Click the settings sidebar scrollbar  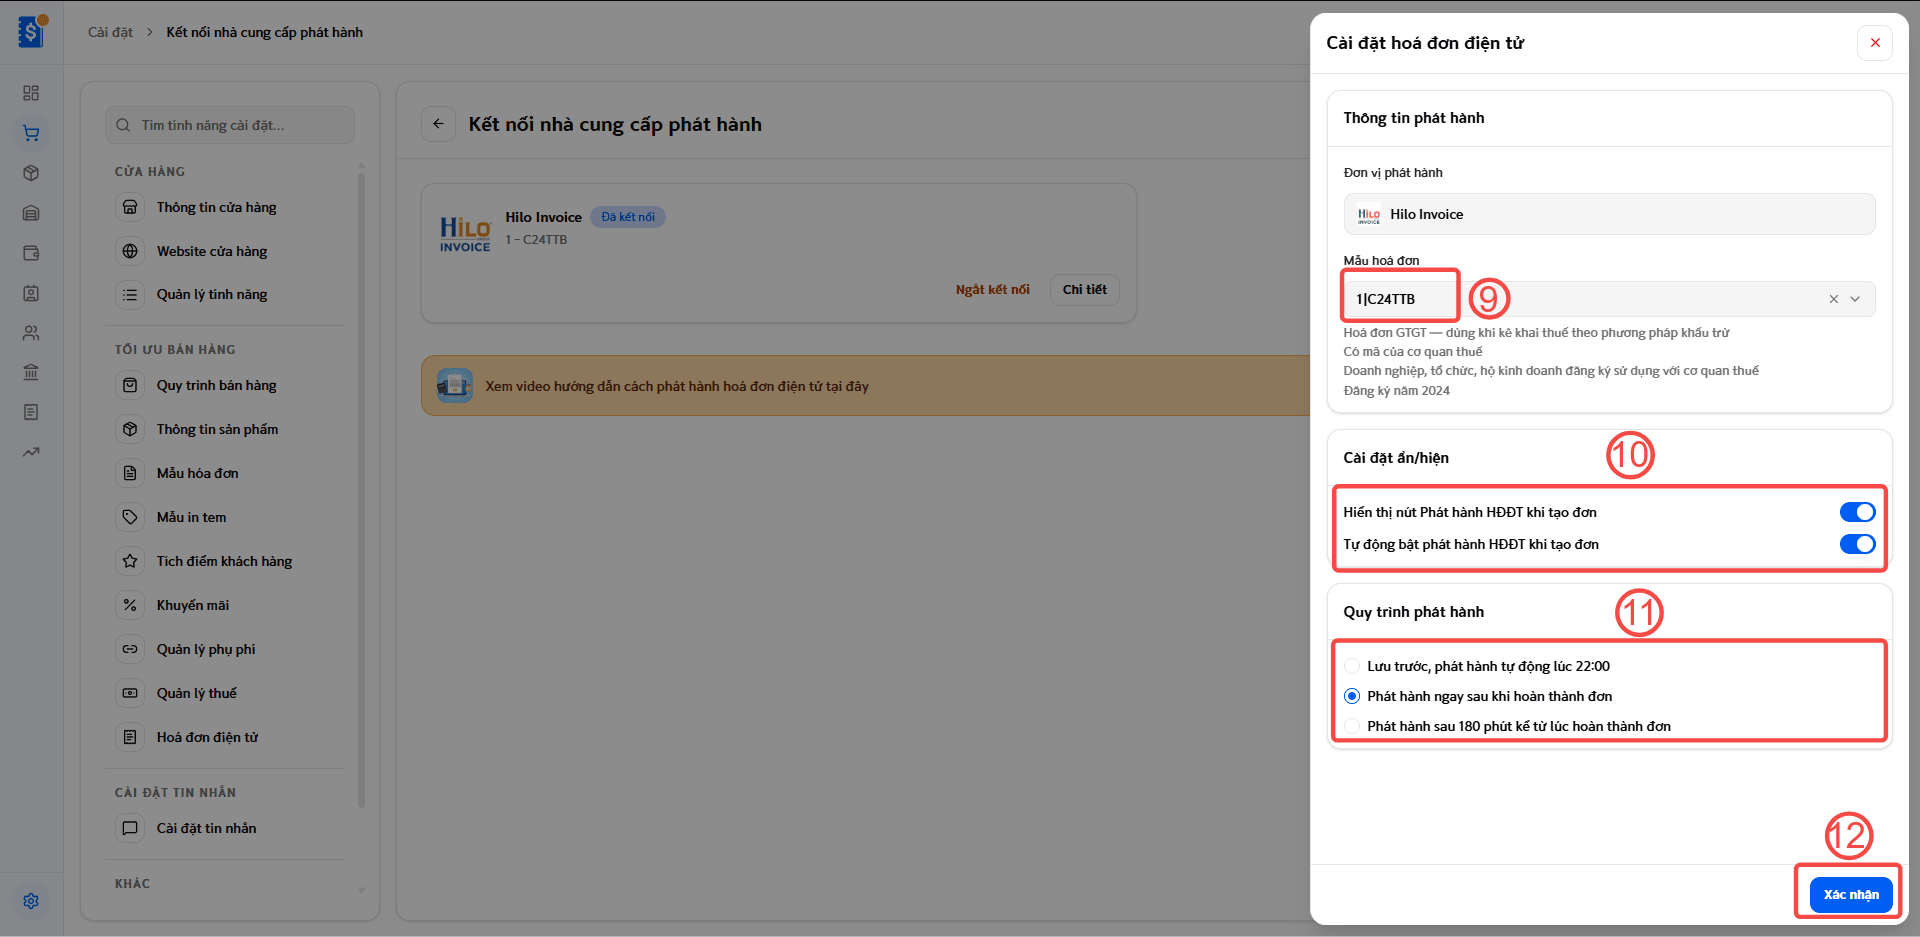(361, 490)
